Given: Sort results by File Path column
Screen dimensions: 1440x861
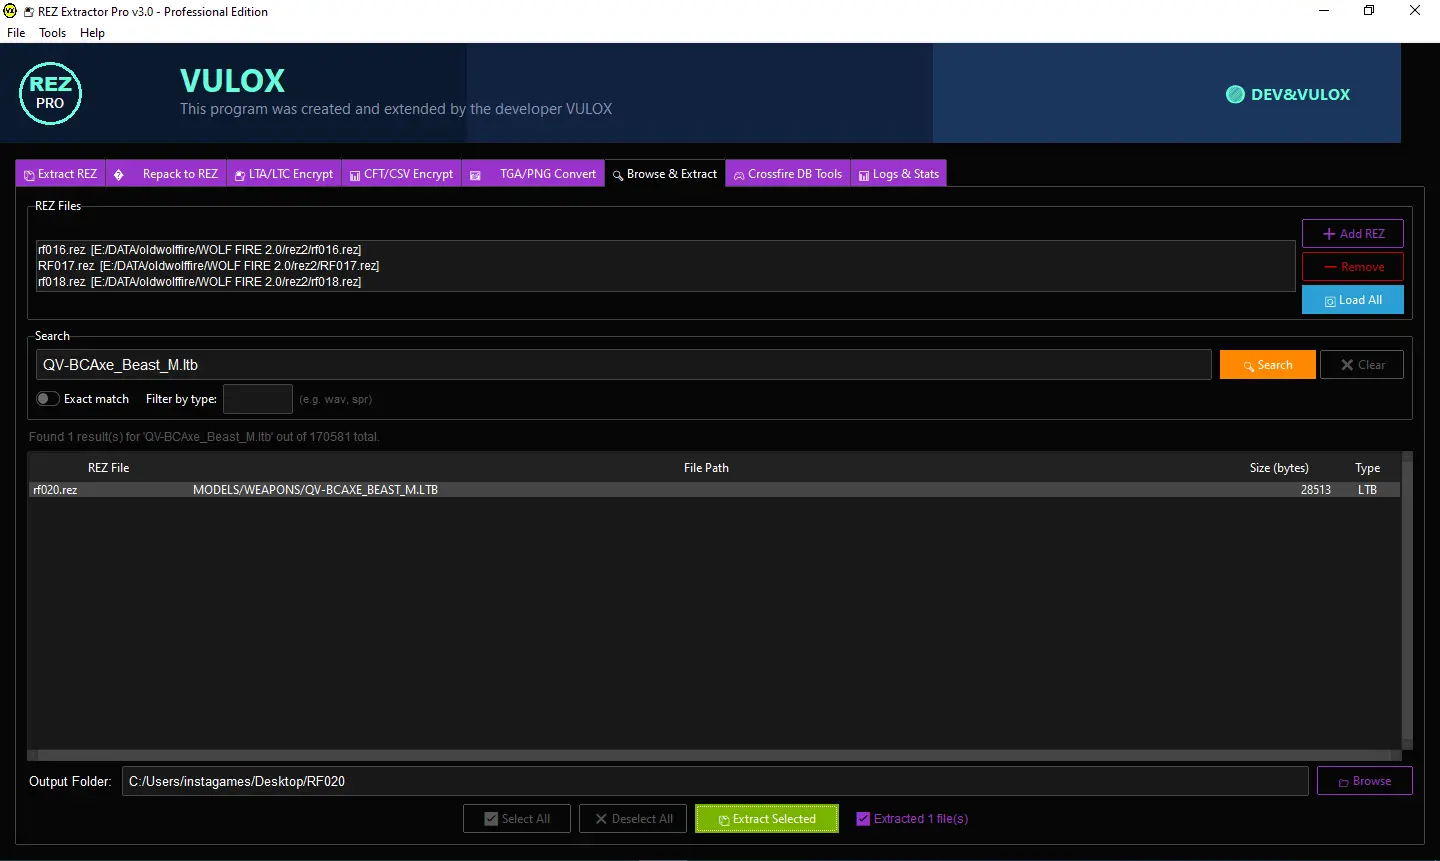Looking at the screenshot, I should 706,468.
